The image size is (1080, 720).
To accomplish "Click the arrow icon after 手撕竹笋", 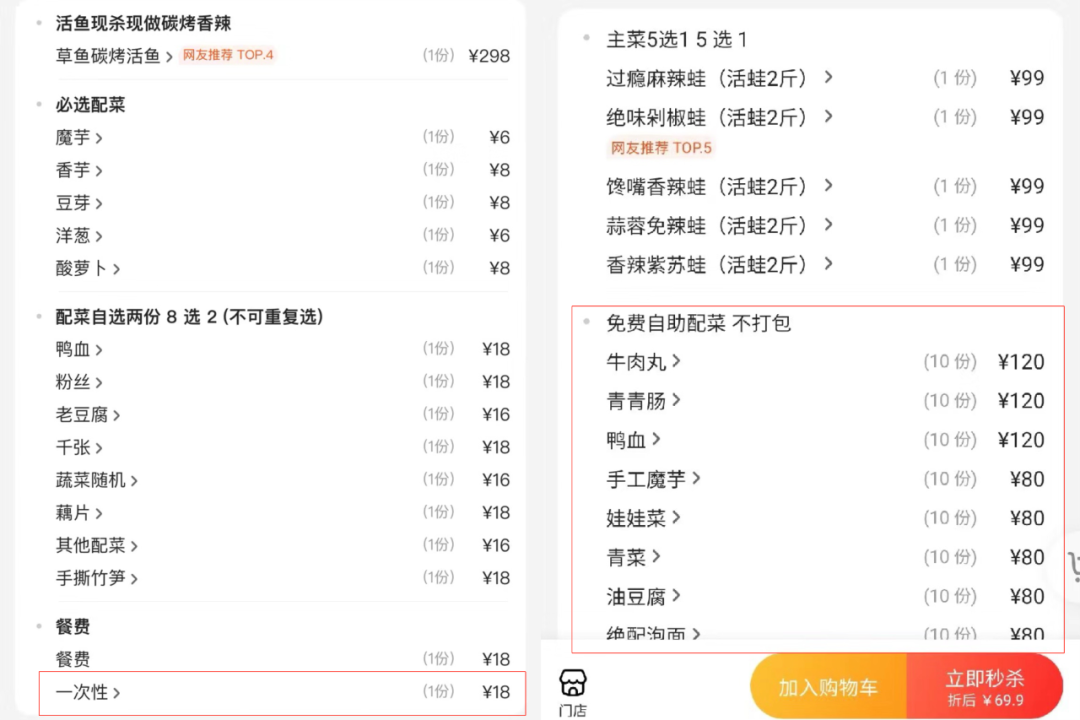I will coord(134,578).
